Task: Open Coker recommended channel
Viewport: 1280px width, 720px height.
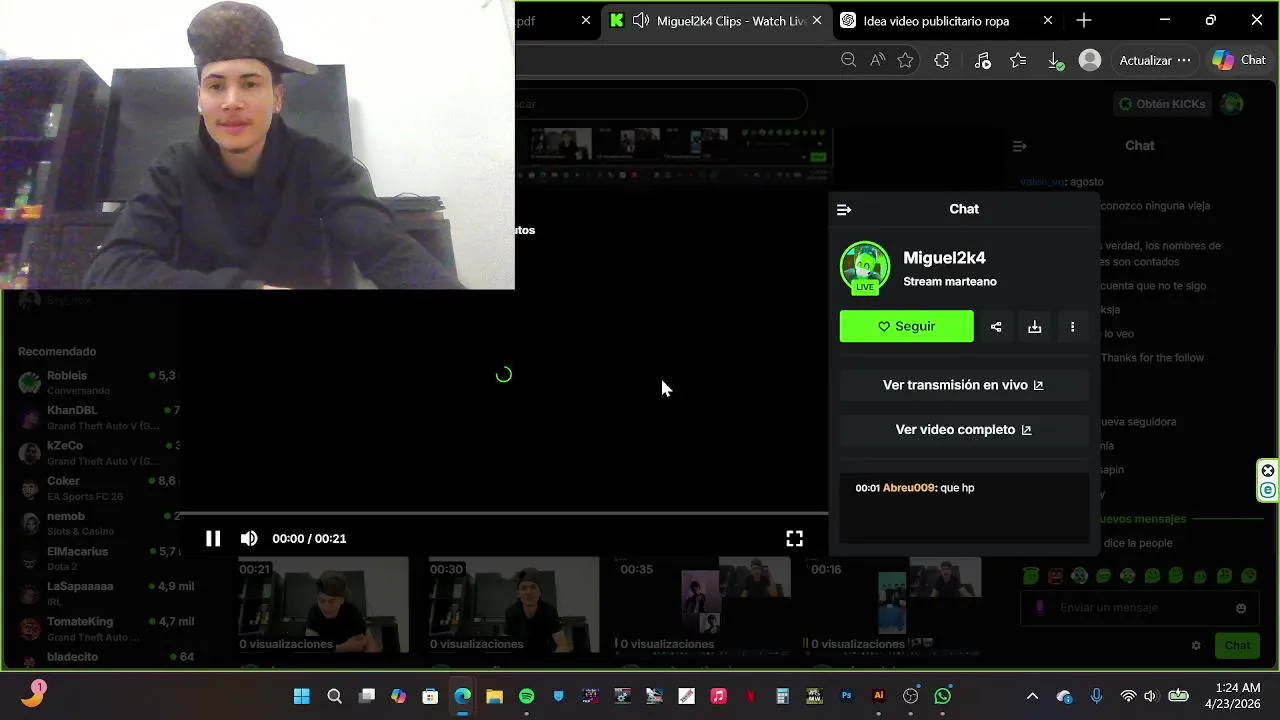Action: pos(98,488)
